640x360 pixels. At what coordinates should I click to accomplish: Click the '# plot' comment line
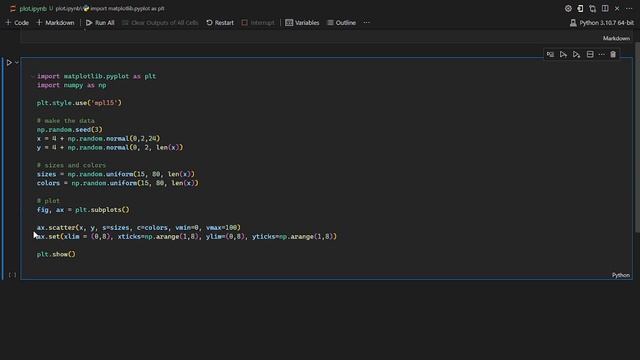[x=48, y=201]
